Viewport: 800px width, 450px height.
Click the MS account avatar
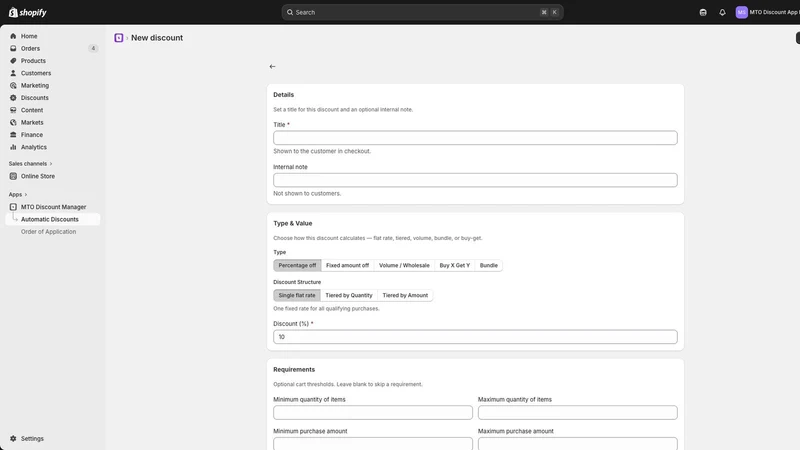(x=741, y=12)
